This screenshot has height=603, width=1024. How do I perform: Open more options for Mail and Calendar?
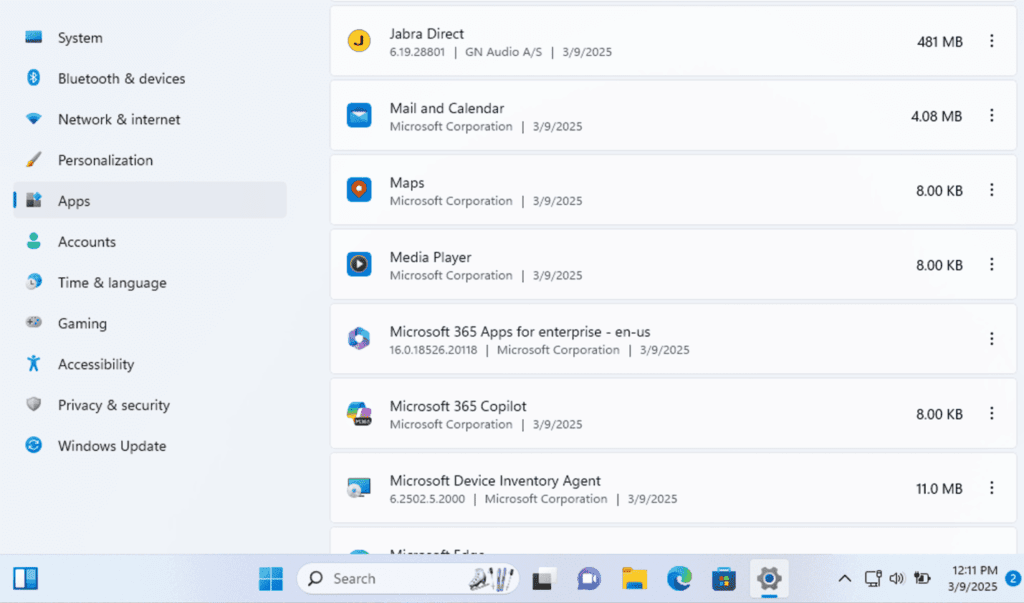tap(992, 115)
